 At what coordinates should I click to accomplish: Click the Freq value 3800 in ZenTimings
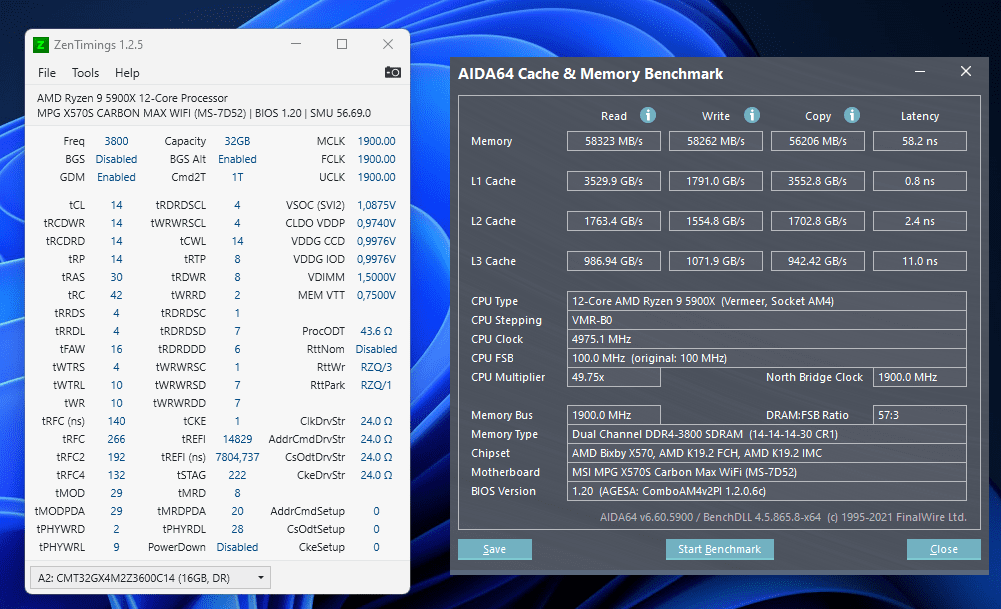pos(116,141)
